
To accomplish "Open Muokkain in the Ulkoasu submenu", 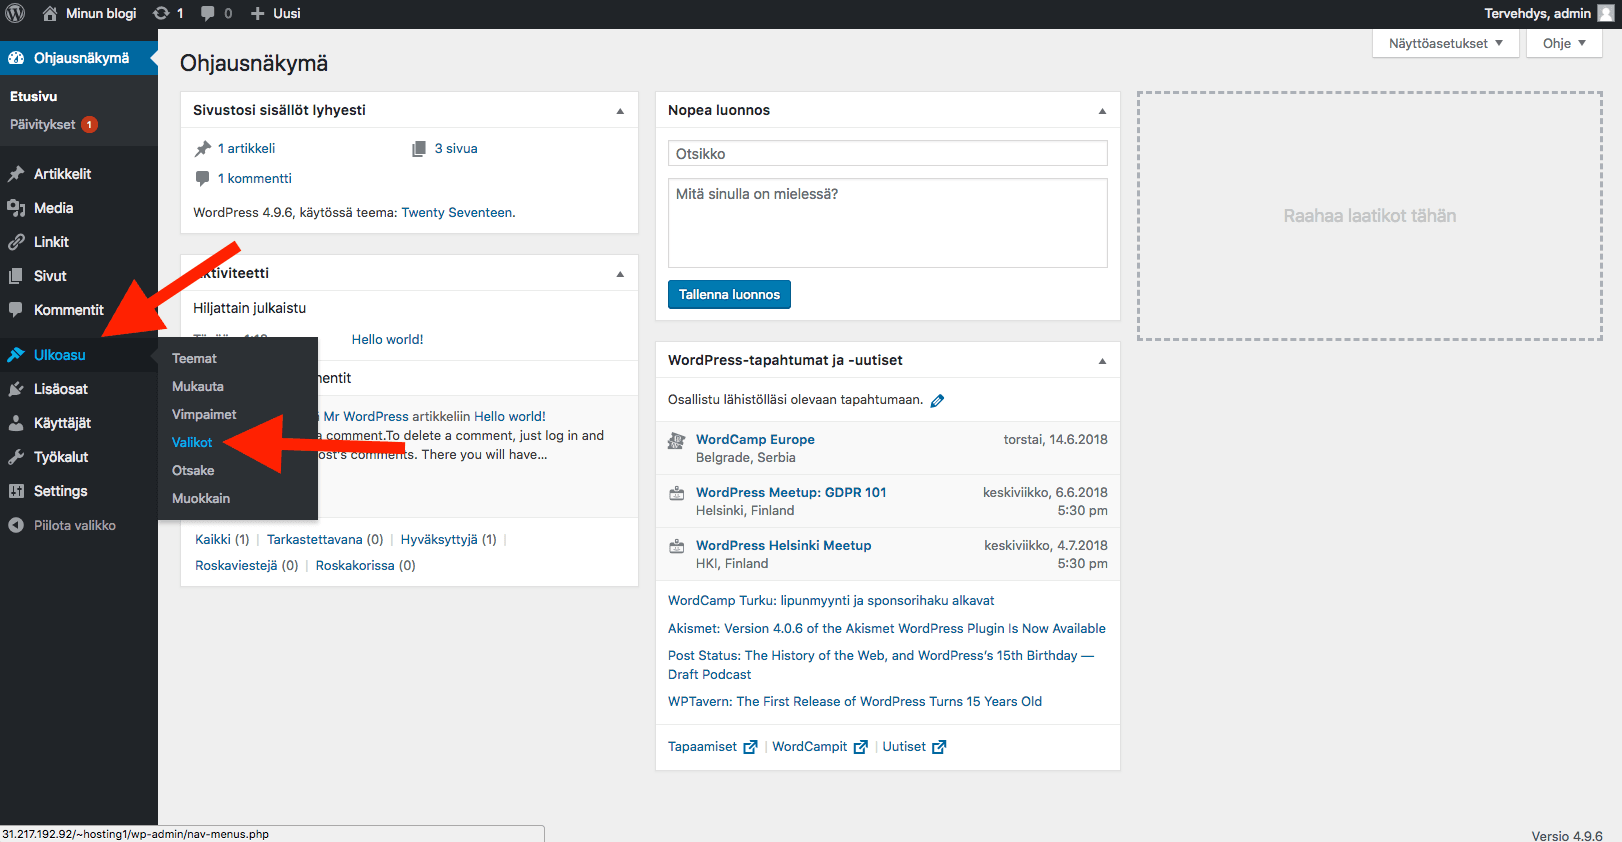I will click(201, 498).
